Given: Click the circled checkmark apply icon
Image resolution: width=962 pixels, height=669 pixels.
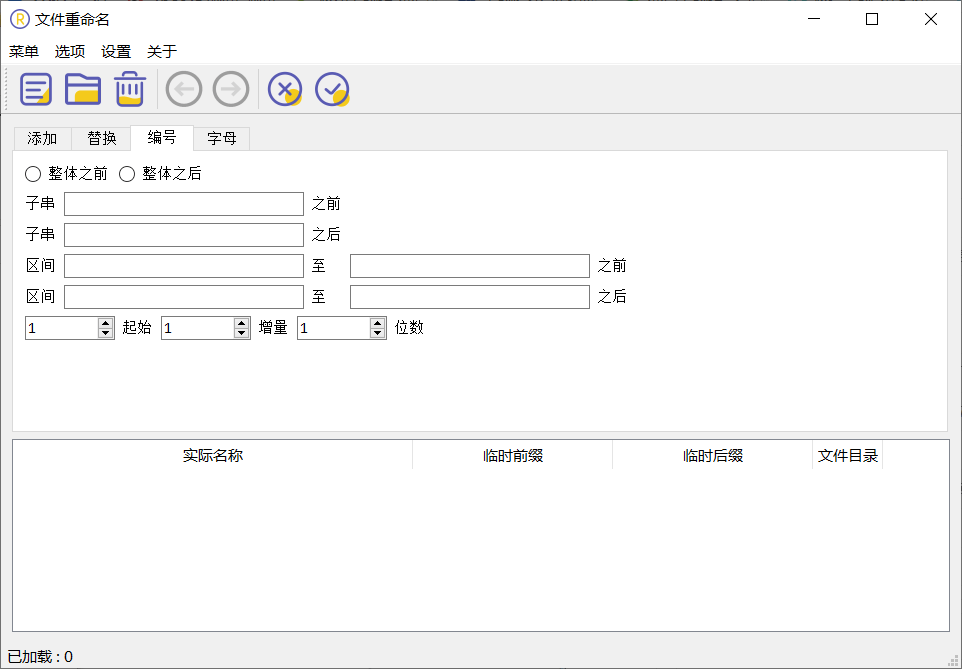Looking at the screenshot, I should pos(332,90).
